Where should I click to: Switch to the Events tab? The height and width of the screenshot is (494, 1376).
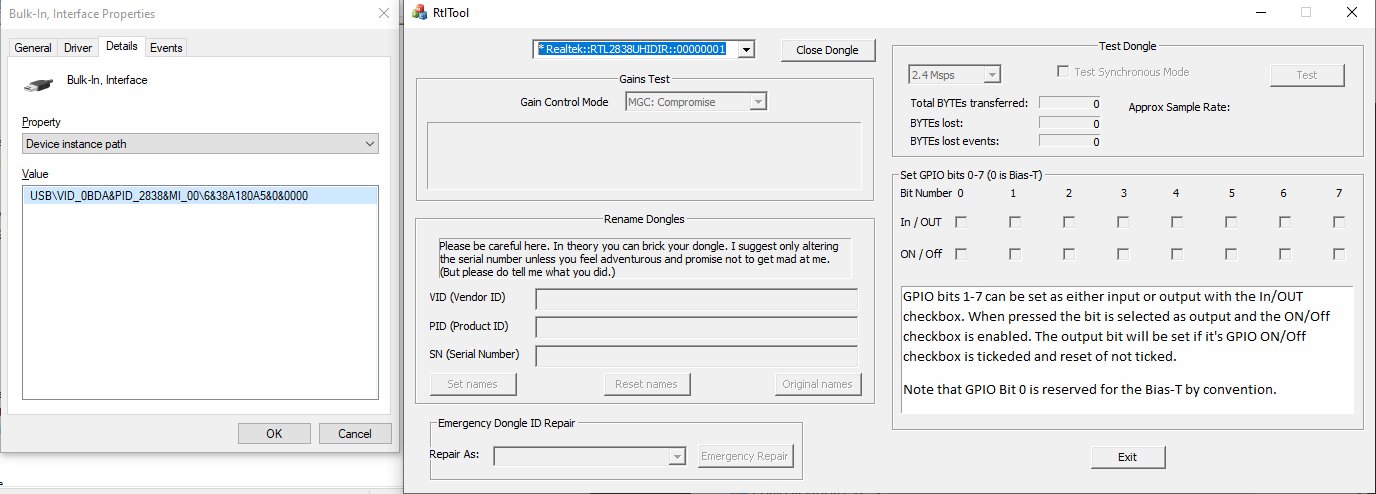(166, 48)
